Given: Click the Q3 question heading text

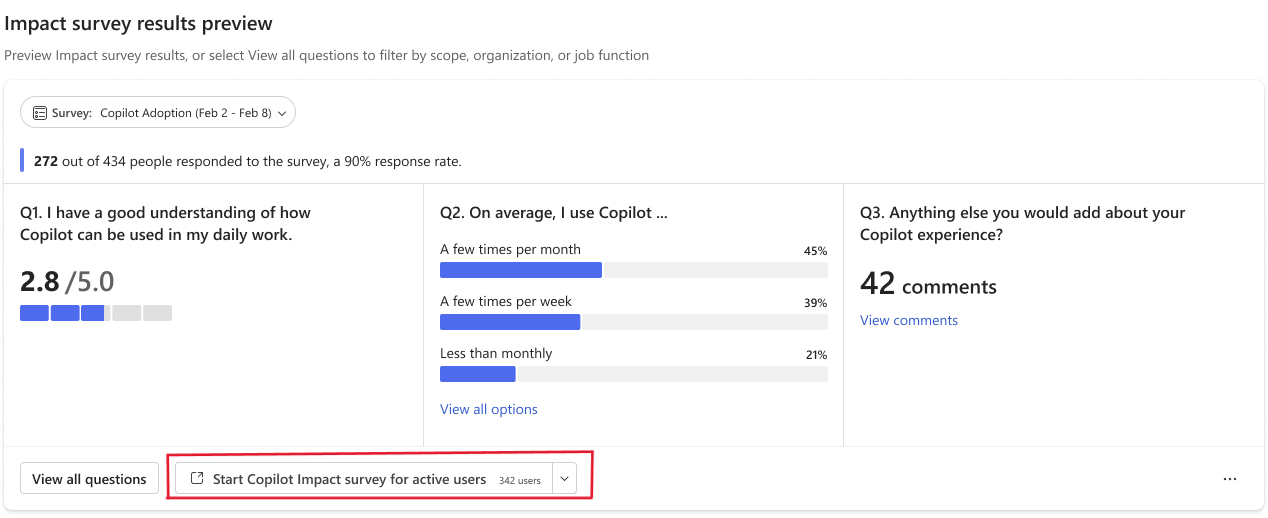Looking at the screenshot, I should click(x=1023, y=223).
